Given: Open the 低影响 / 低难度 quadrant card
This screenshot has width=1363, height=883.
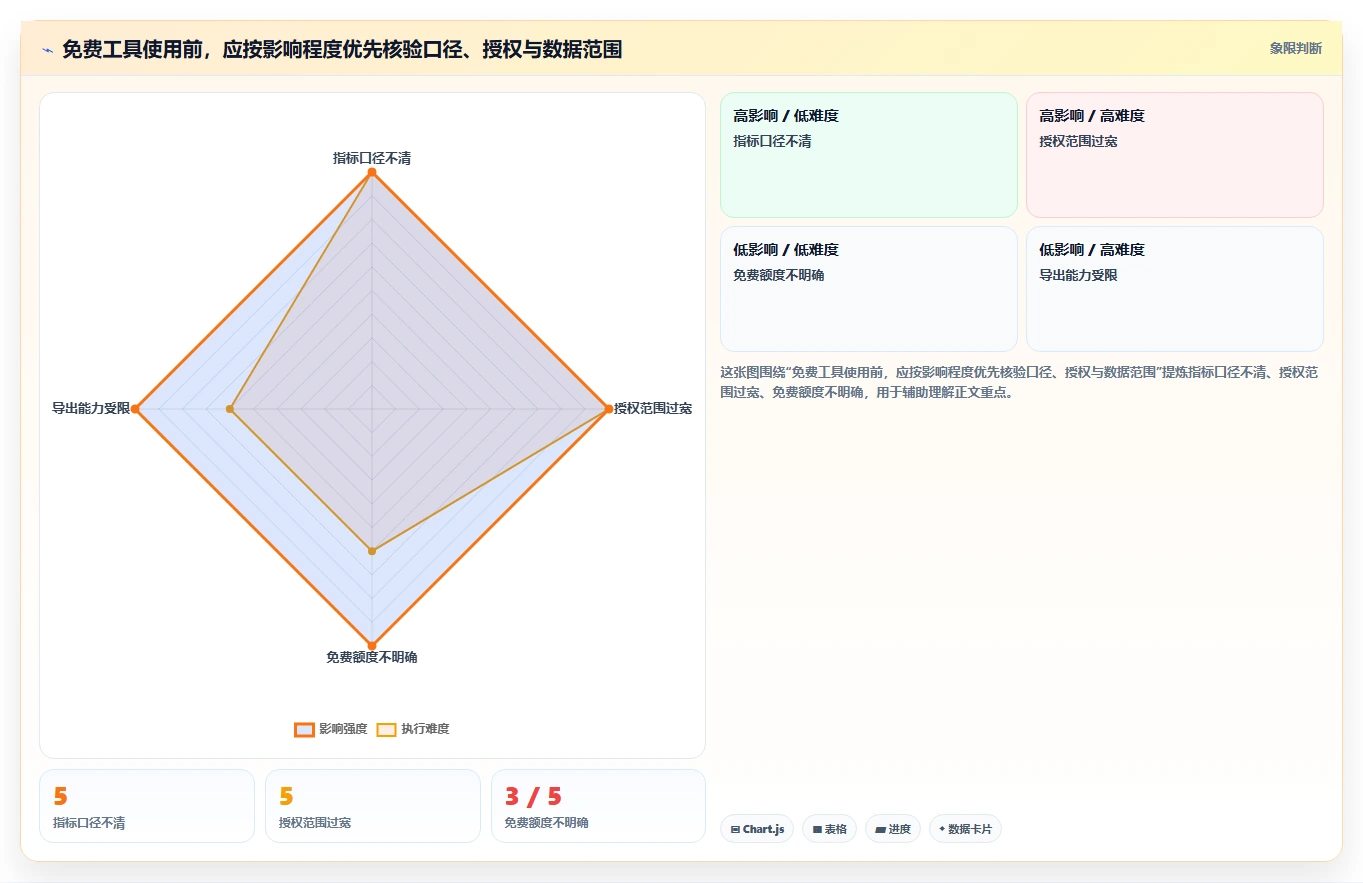Looking at the screenshot, I should pyautogui.click(x=869, y=289).
